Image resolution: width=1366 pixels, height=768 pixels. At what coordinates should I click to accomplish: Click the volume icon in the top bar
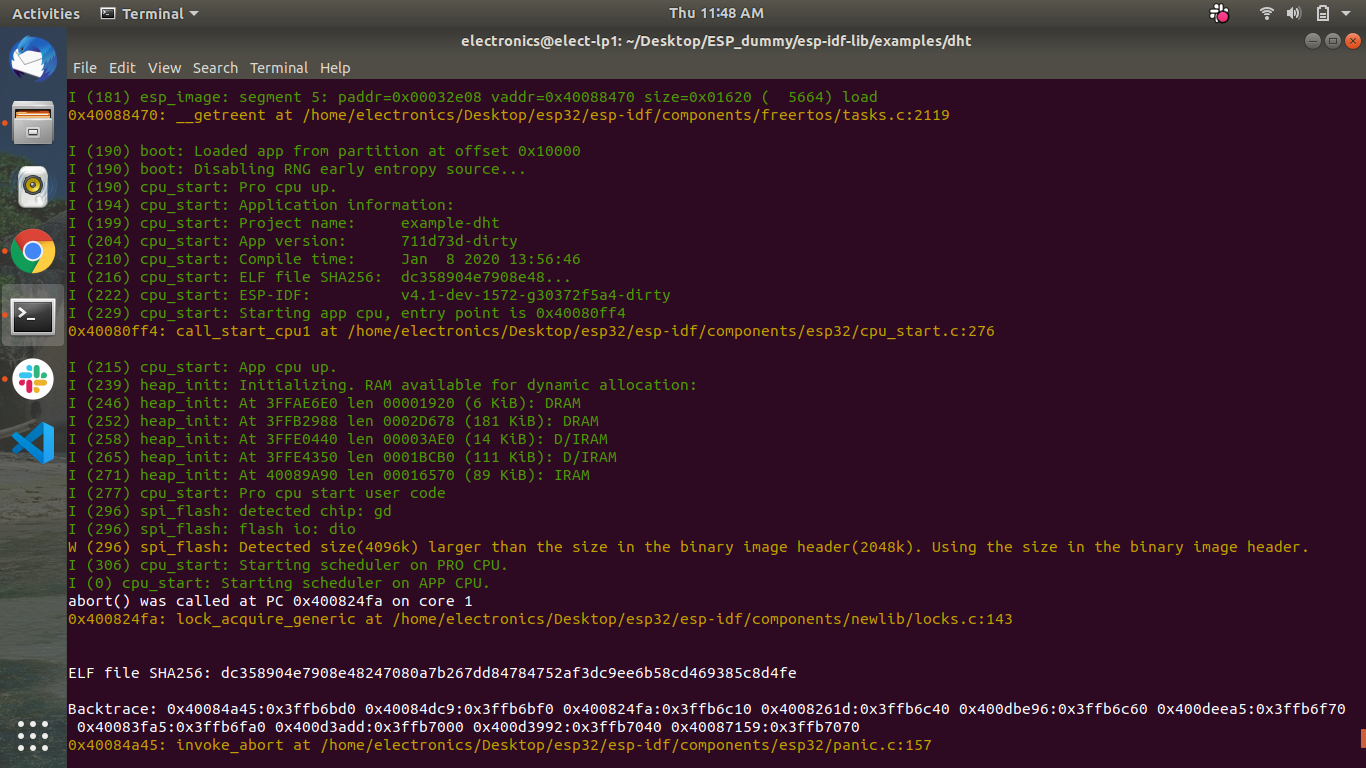(1295, 13)
